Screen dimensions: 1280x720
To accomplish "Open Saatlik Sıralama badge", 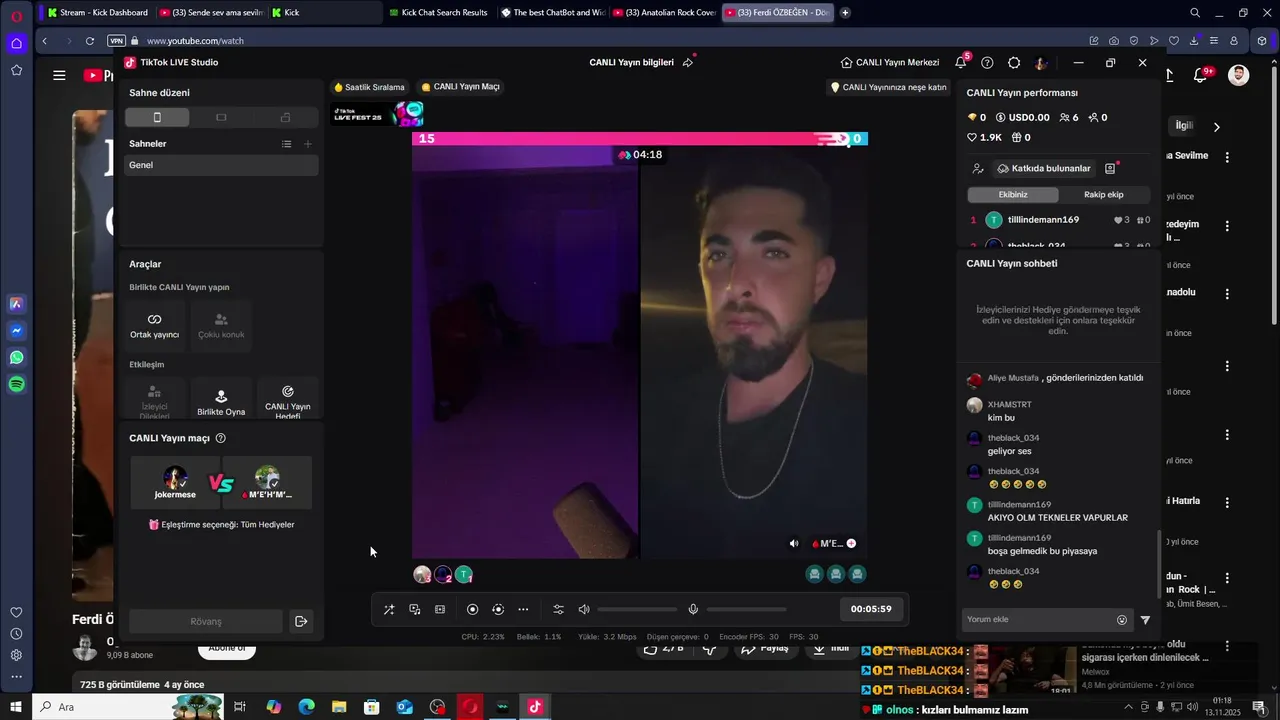I will pyautogui.click(x=369, y=87).
